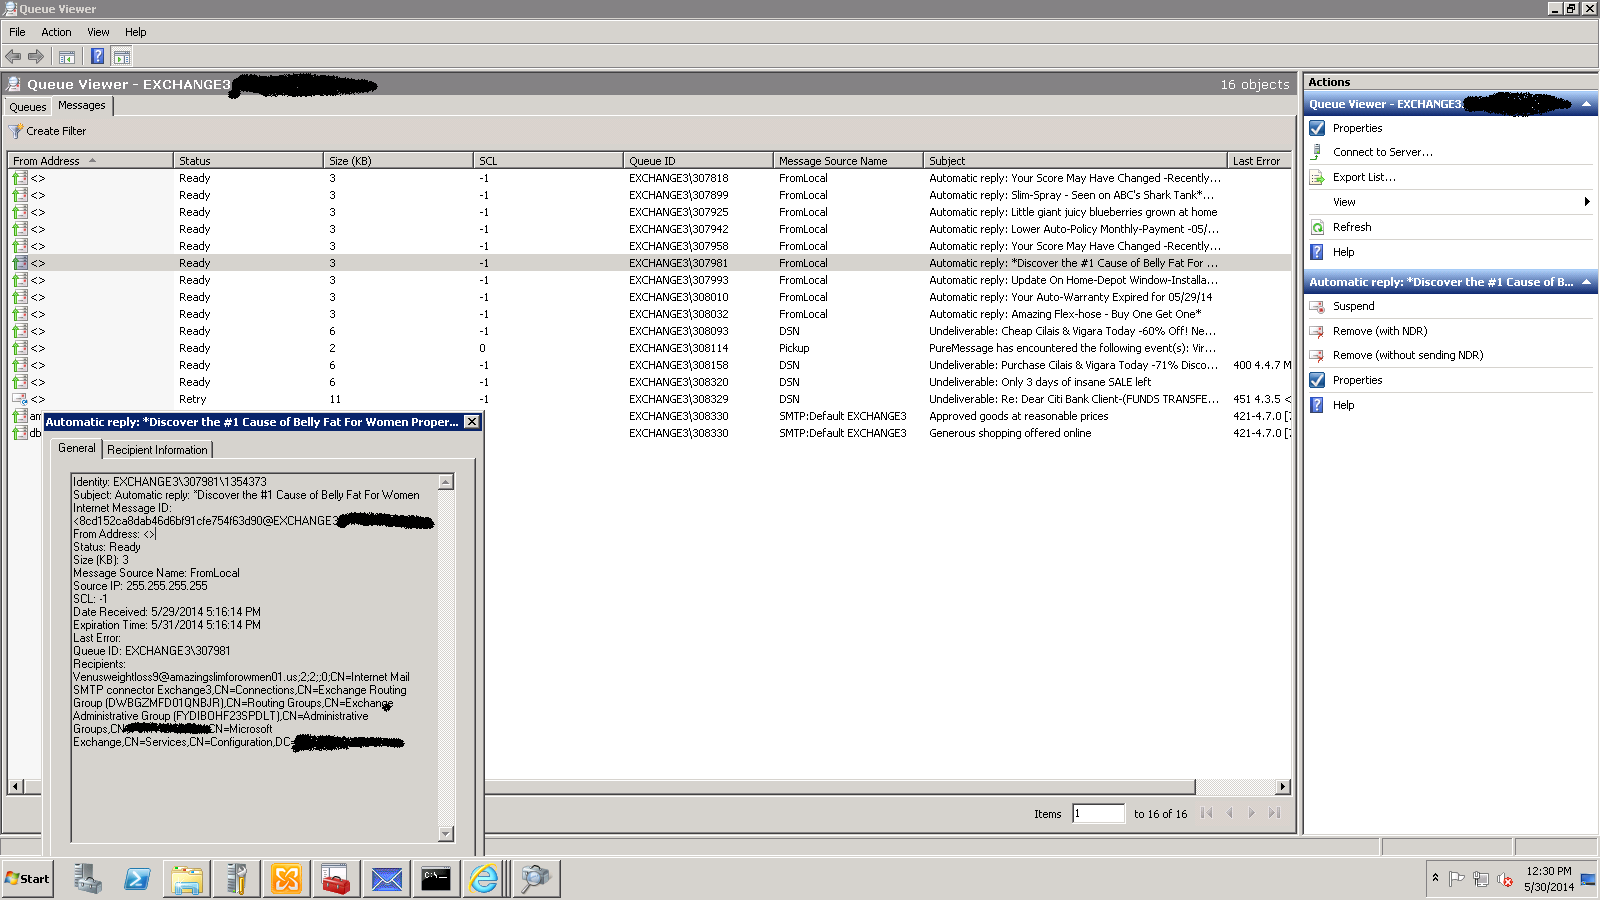Image resolution: width=1600 pixels, height=900 pixels.
Task: Collapse the Automatic reply actions section
Action: pyautogui.click(x=1586, y=282)
